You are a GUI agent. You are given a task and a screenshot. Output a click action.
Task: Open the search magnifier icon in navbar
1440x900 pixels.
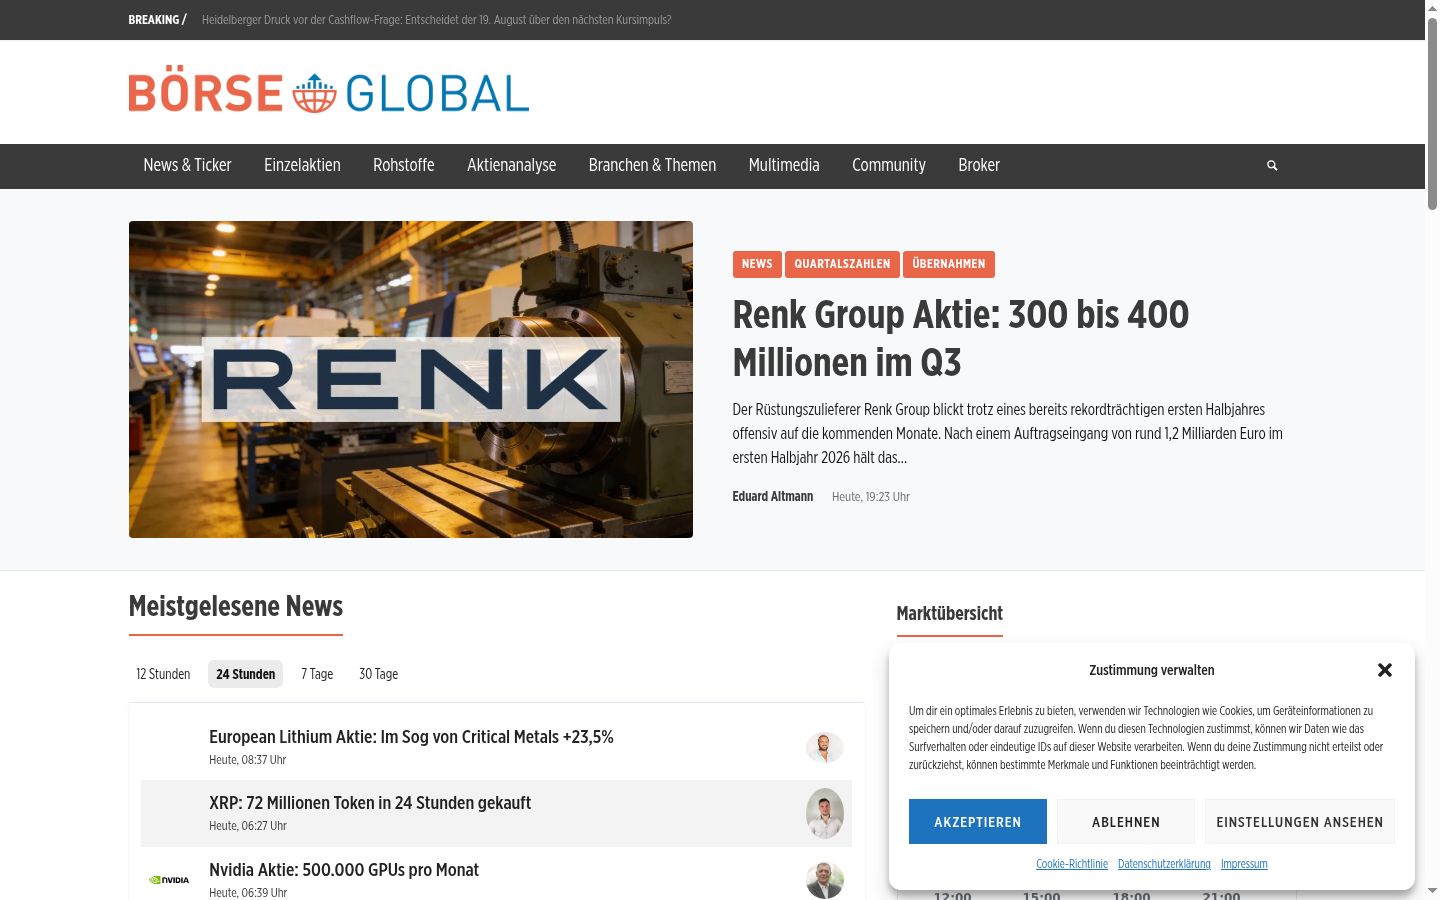click(x=1272, y=166)
